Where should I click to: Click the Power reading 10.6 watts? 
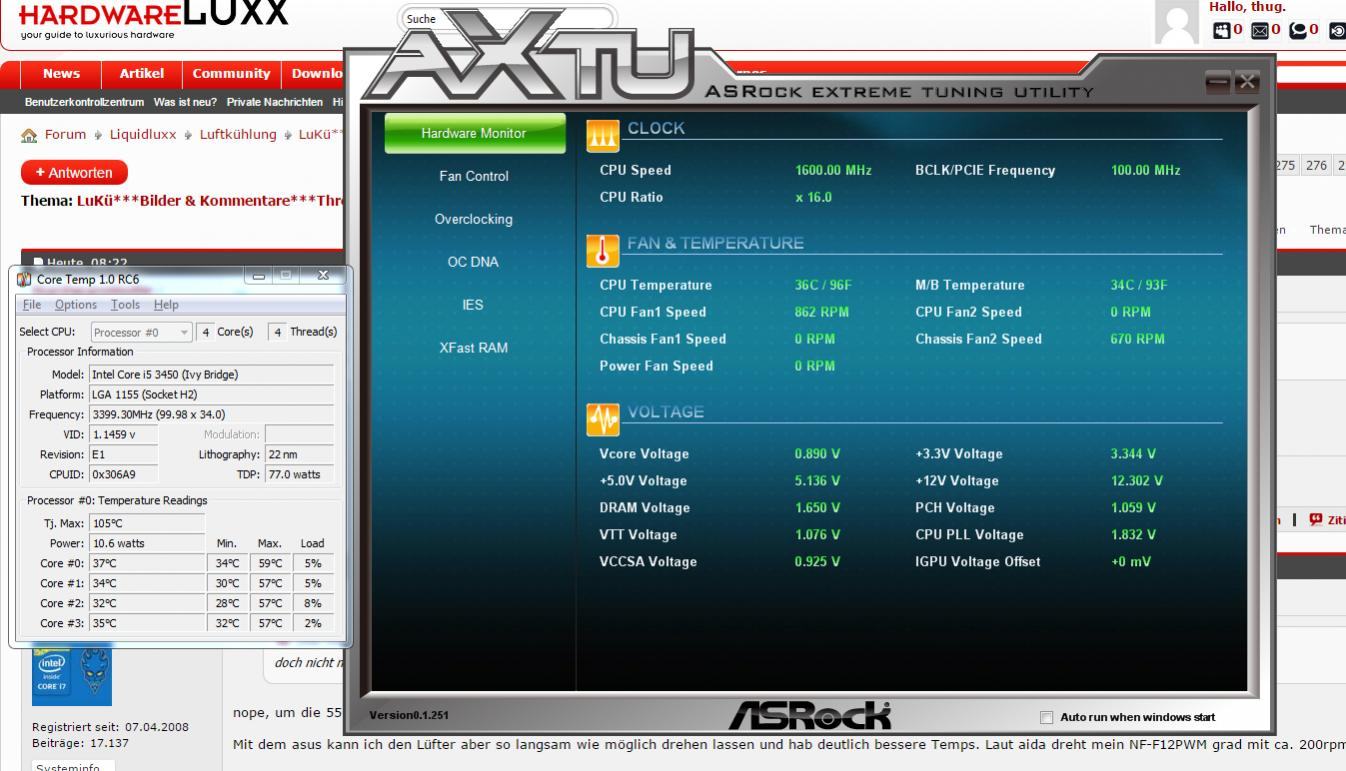click(x=146, y=543)
